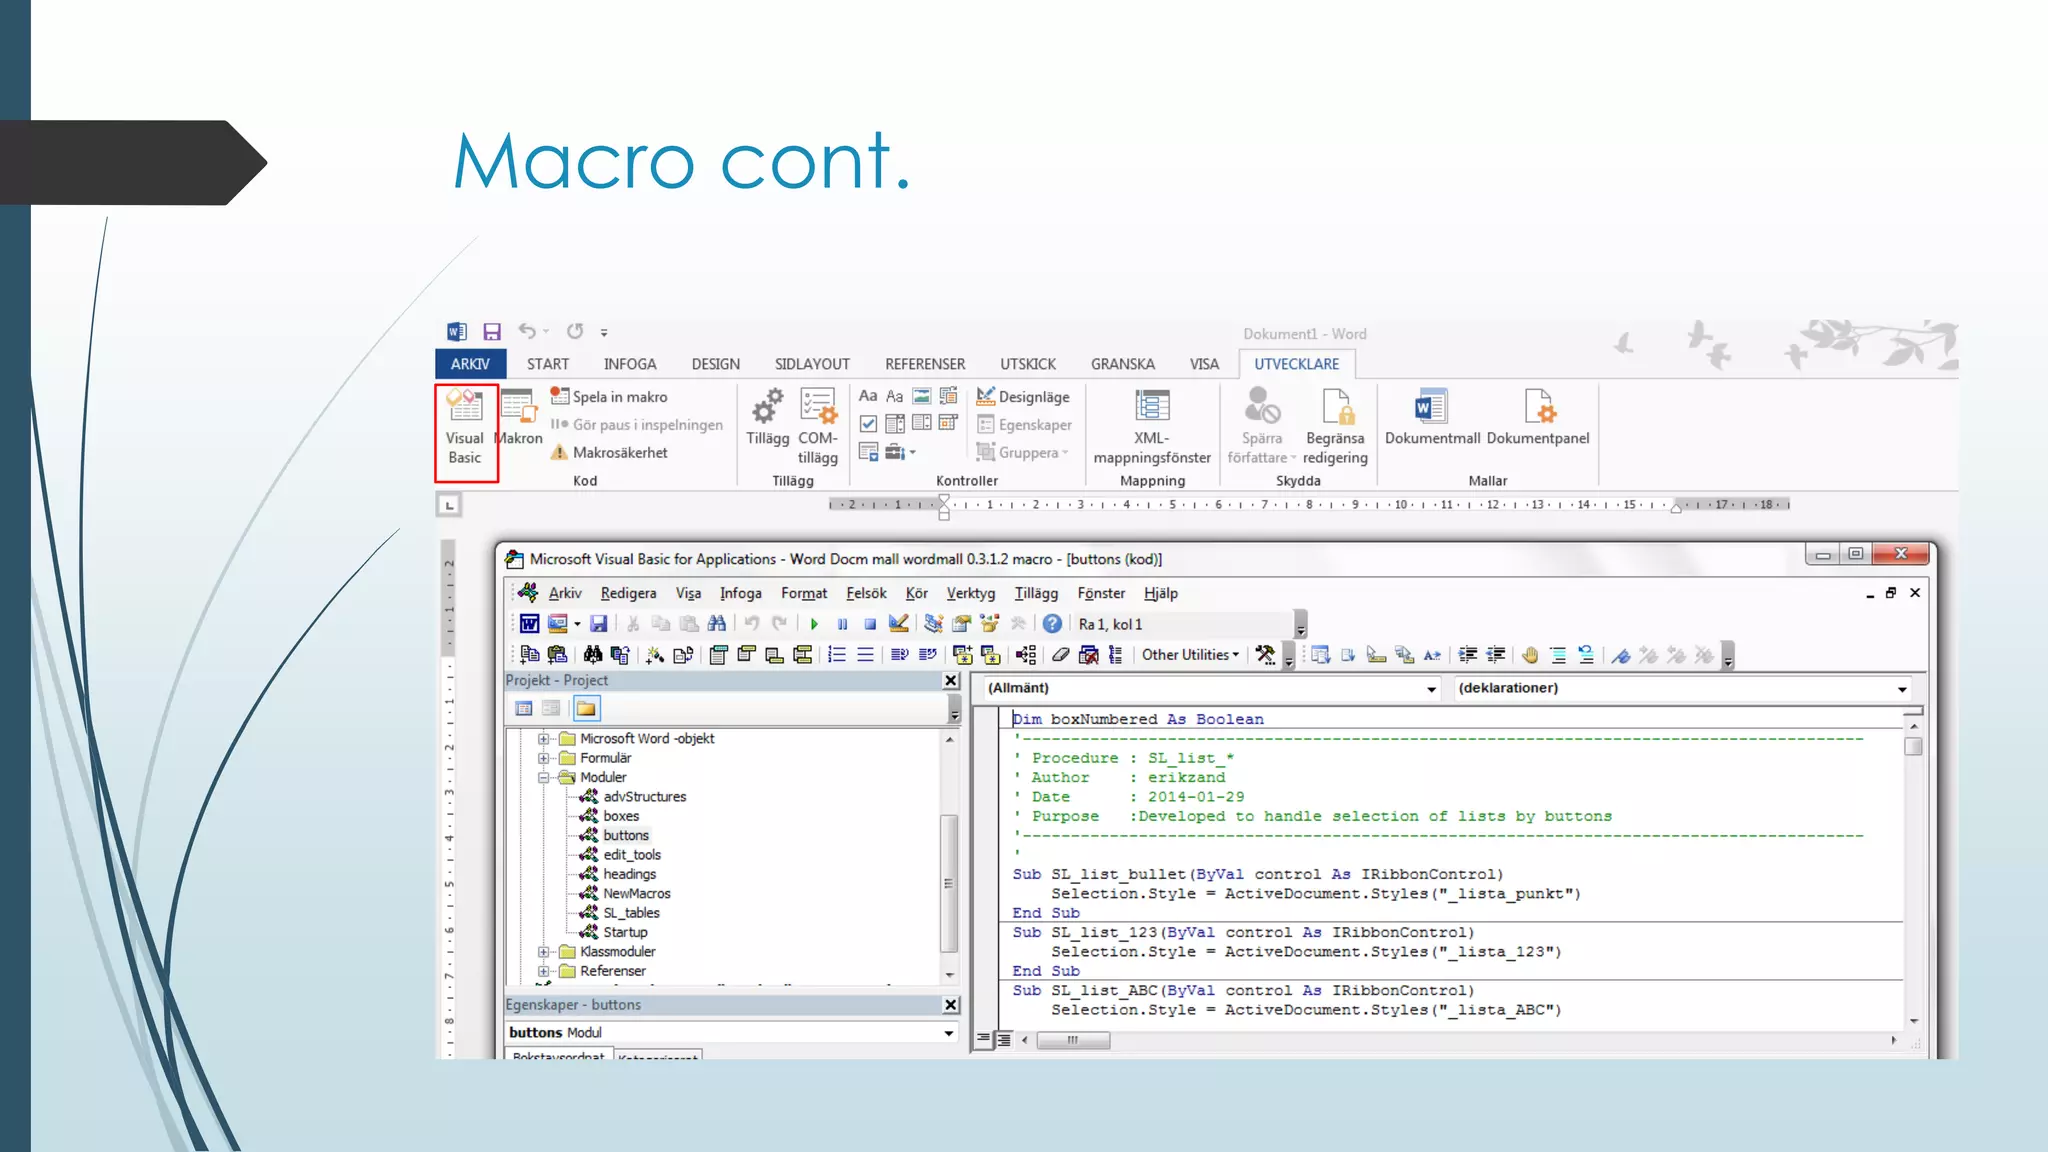Click the Visual Basic ribbon button
The height and width of the screenshot is (1152, 2048).
pos(465,428)
